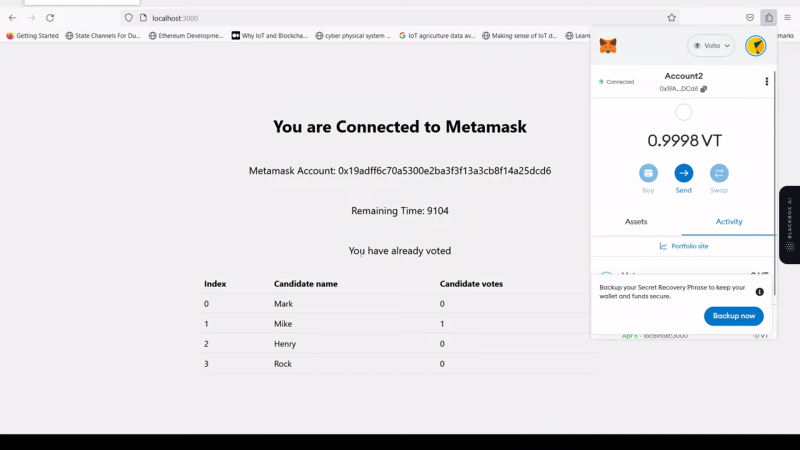Open Account2 options three-dot menu
Screen dimensions: 800x450
pyautogui.click(x=766, y=82)
